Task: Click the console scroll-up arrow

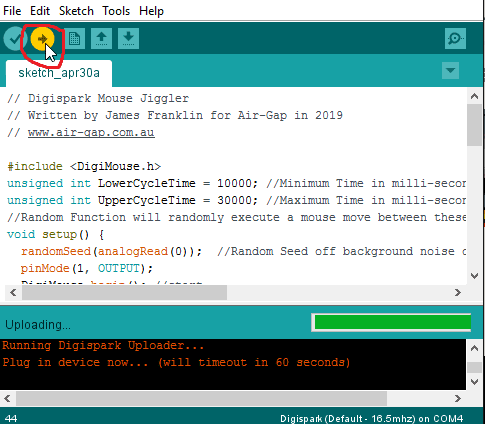Action: [x=474, y=348]
